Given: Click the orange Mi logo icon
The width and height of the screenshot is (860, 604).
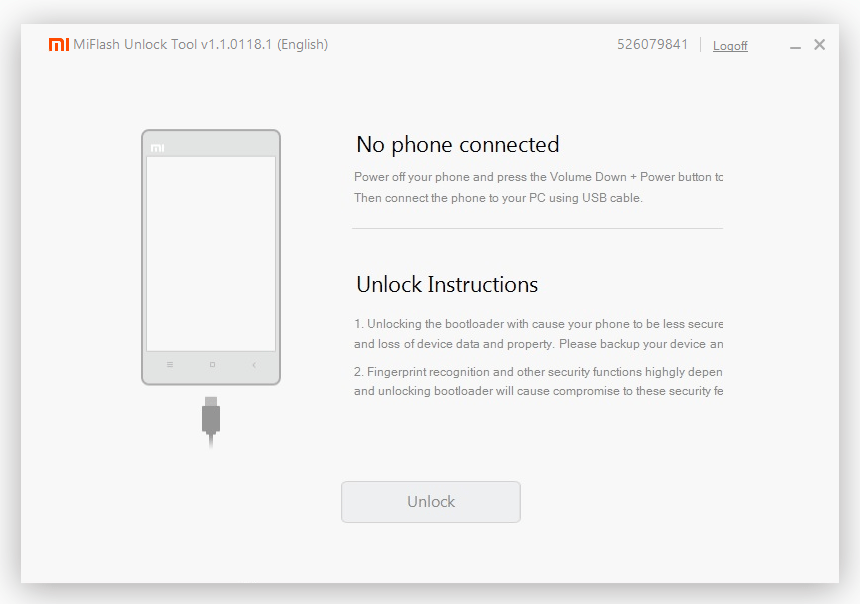Looking at the screenshot, I should 59,44.
